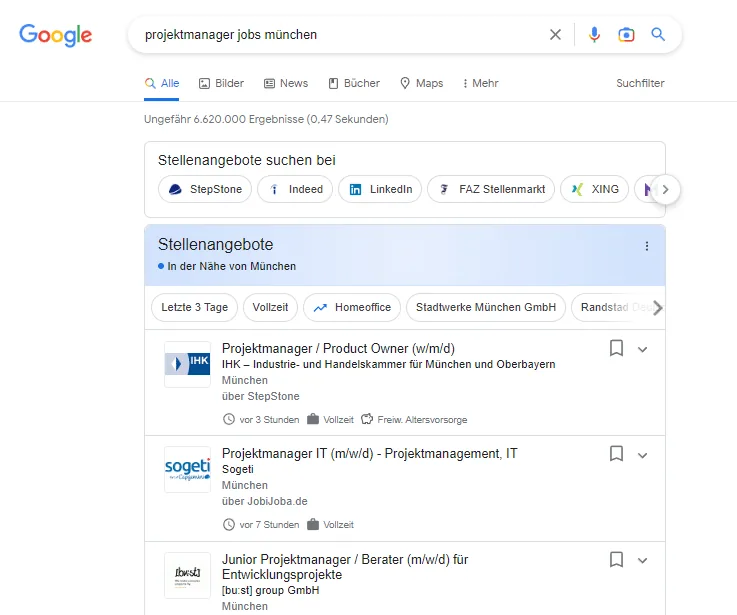Start voice search with the microphone icon

[594, 34]
